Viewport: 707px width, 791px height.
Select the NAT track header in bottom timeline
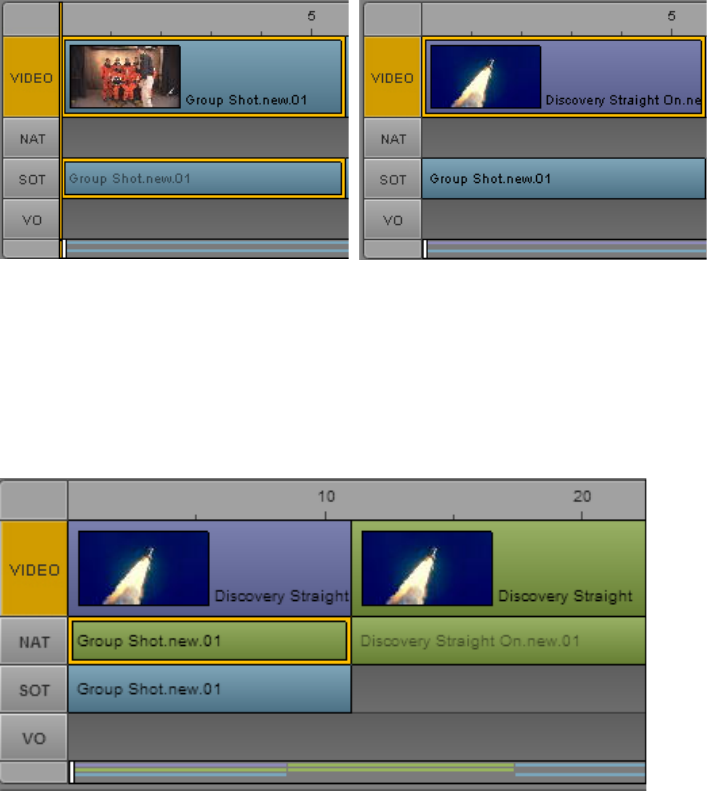click(x=34, y=641)
